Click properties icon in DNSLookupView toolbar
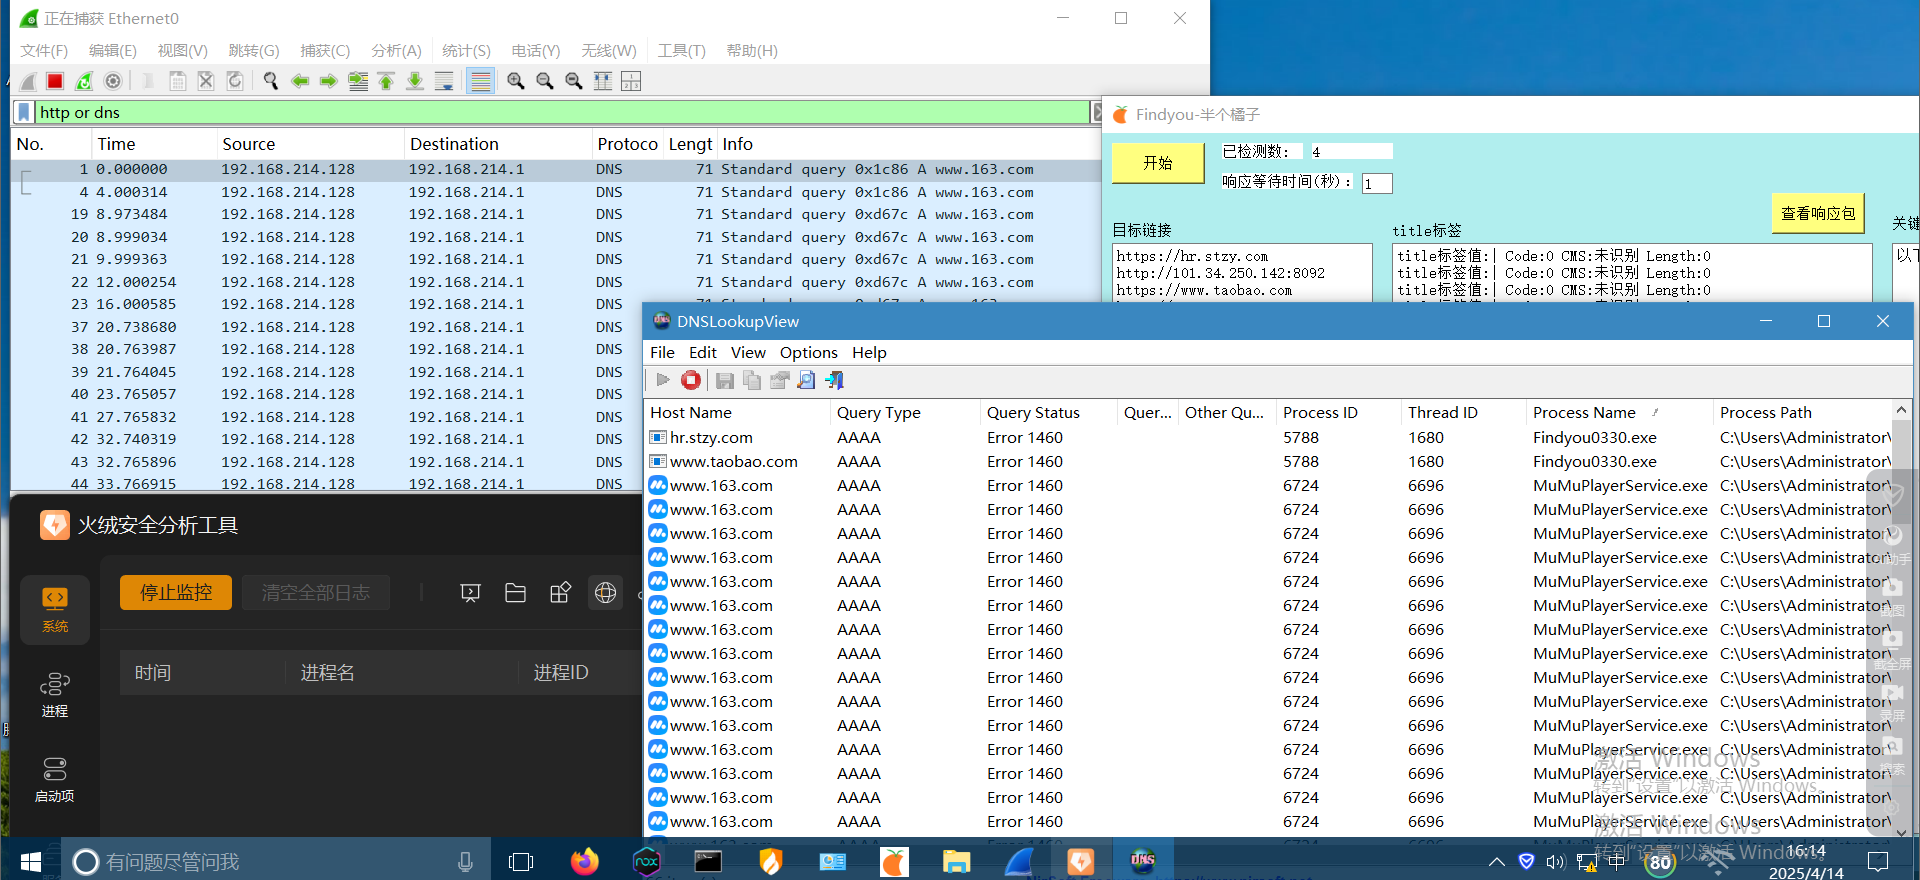This screenshot has height=880, width=1920. [779, 380]
